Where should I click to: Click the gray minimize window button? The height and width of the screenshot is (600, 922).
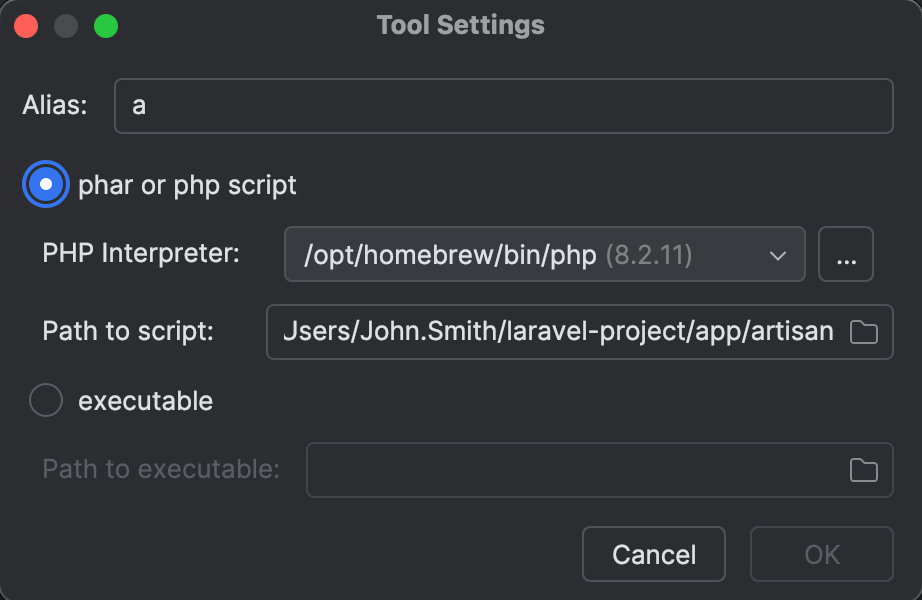click(66, 26)
